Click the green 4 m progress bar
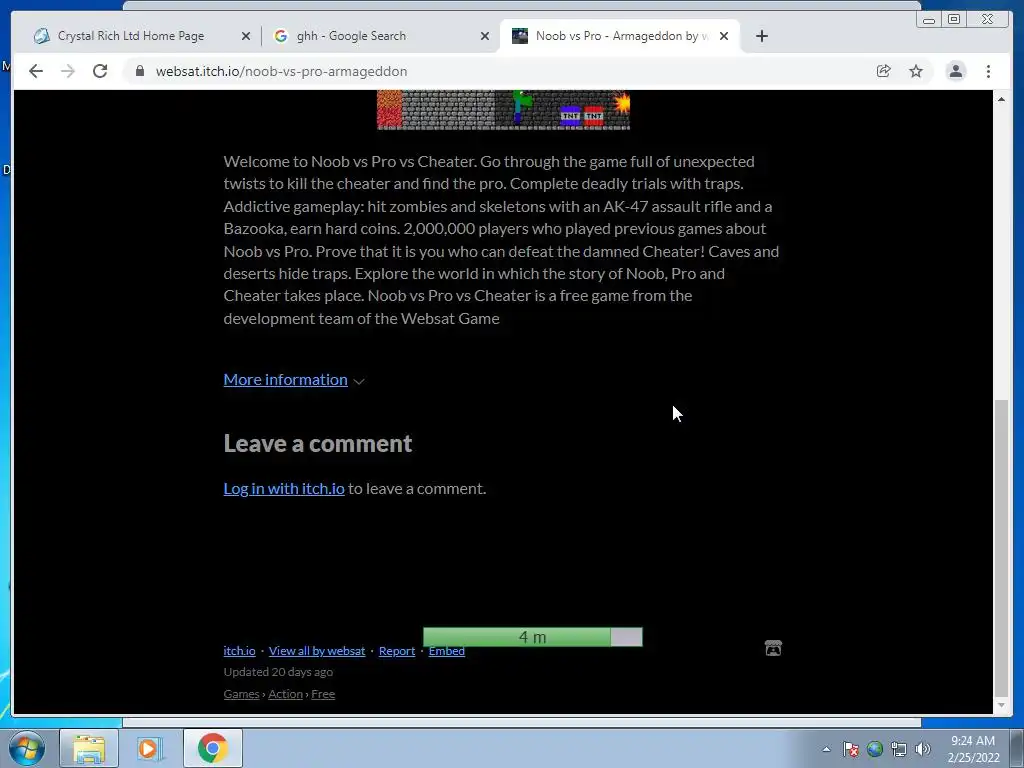1024x768 pixels. tap(533, 637)
